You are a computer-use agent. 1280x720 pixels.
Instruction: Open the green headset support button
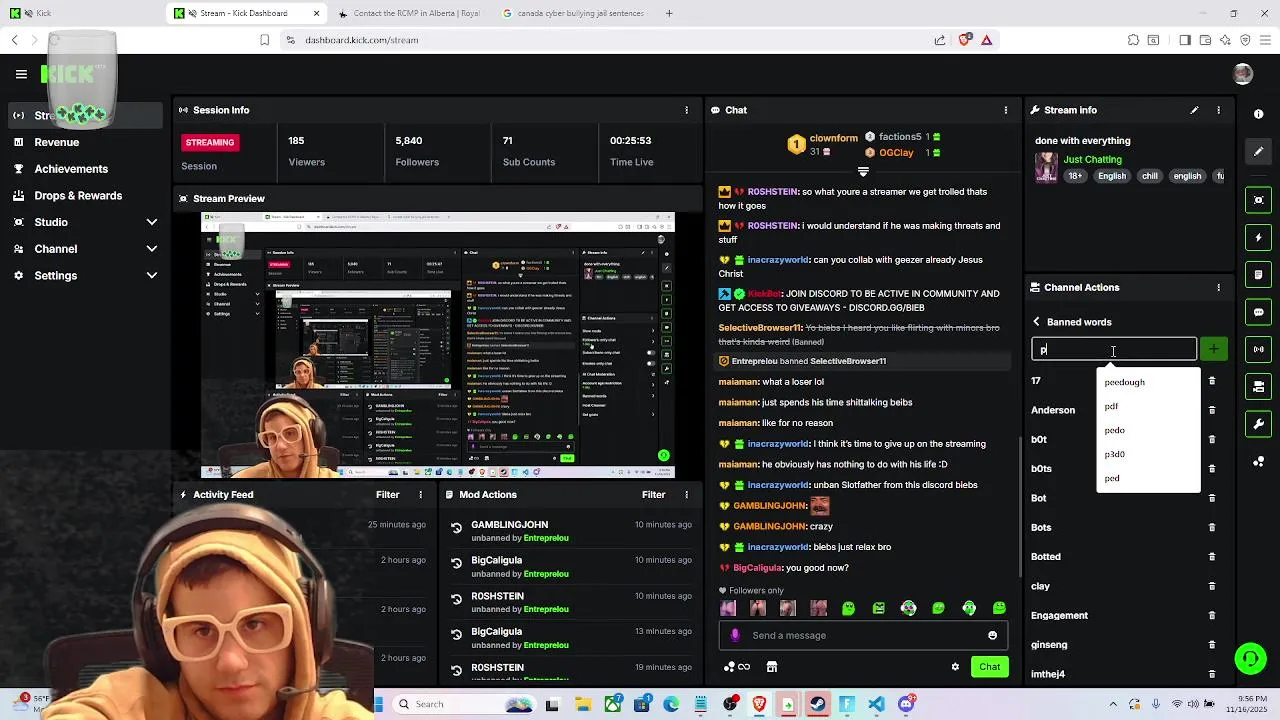(1250, 658)
